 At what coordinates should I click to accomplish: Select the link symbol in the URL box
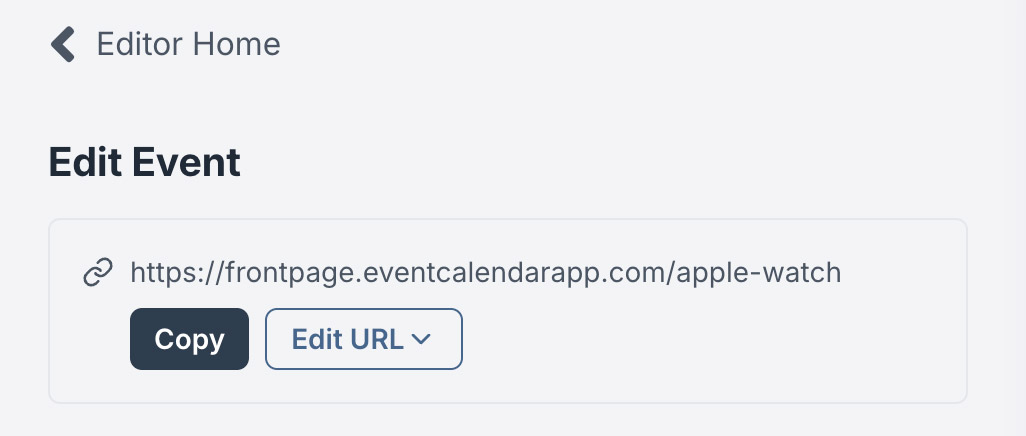(x=96, y=272)
